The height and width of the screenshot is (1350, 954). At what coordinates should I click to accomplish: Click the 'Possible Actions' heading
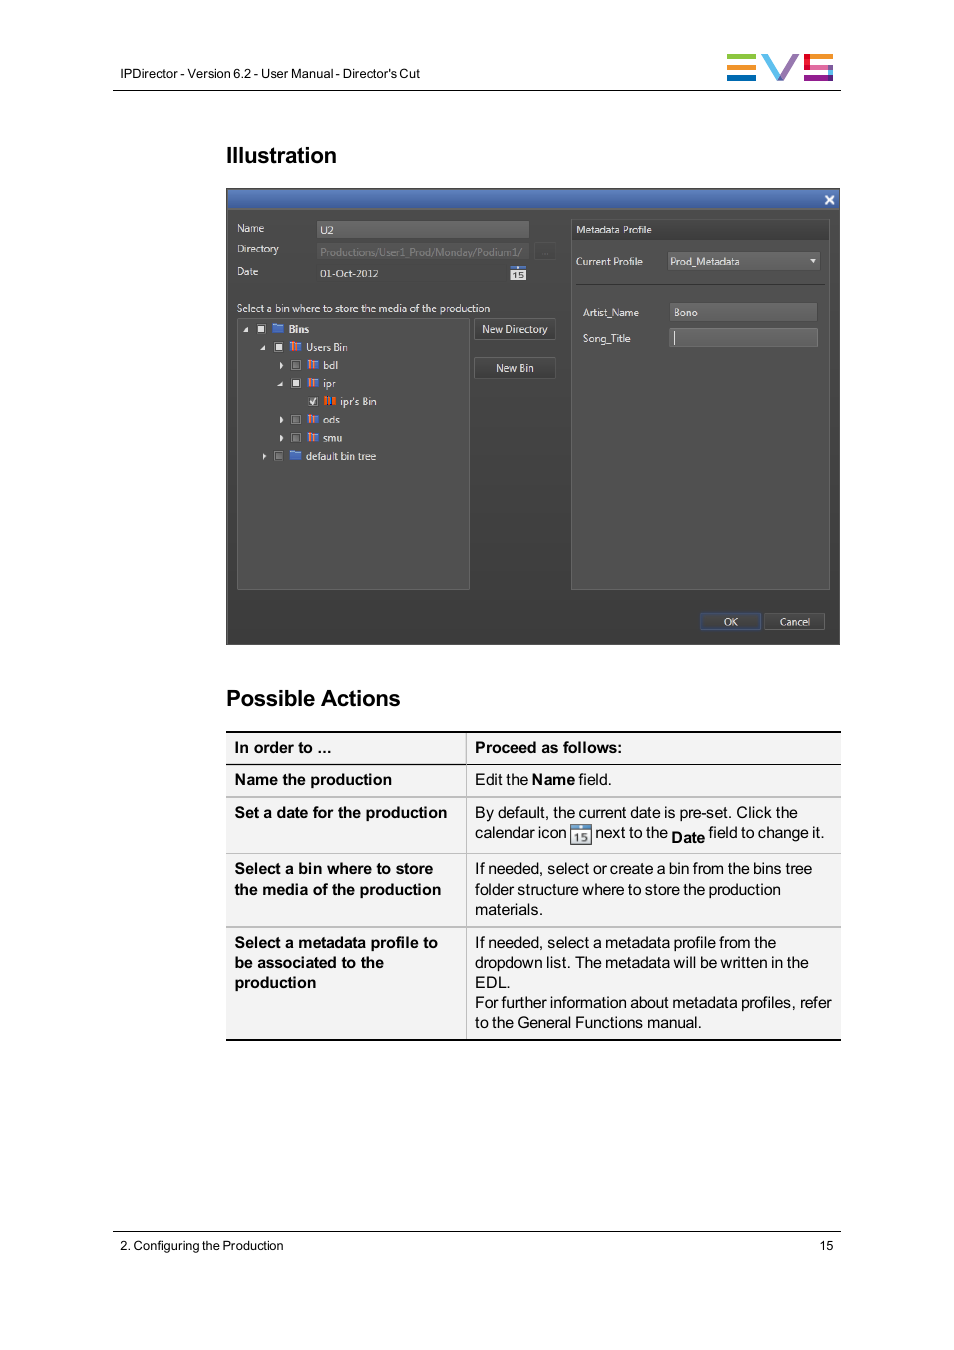[x=313, y=699]
